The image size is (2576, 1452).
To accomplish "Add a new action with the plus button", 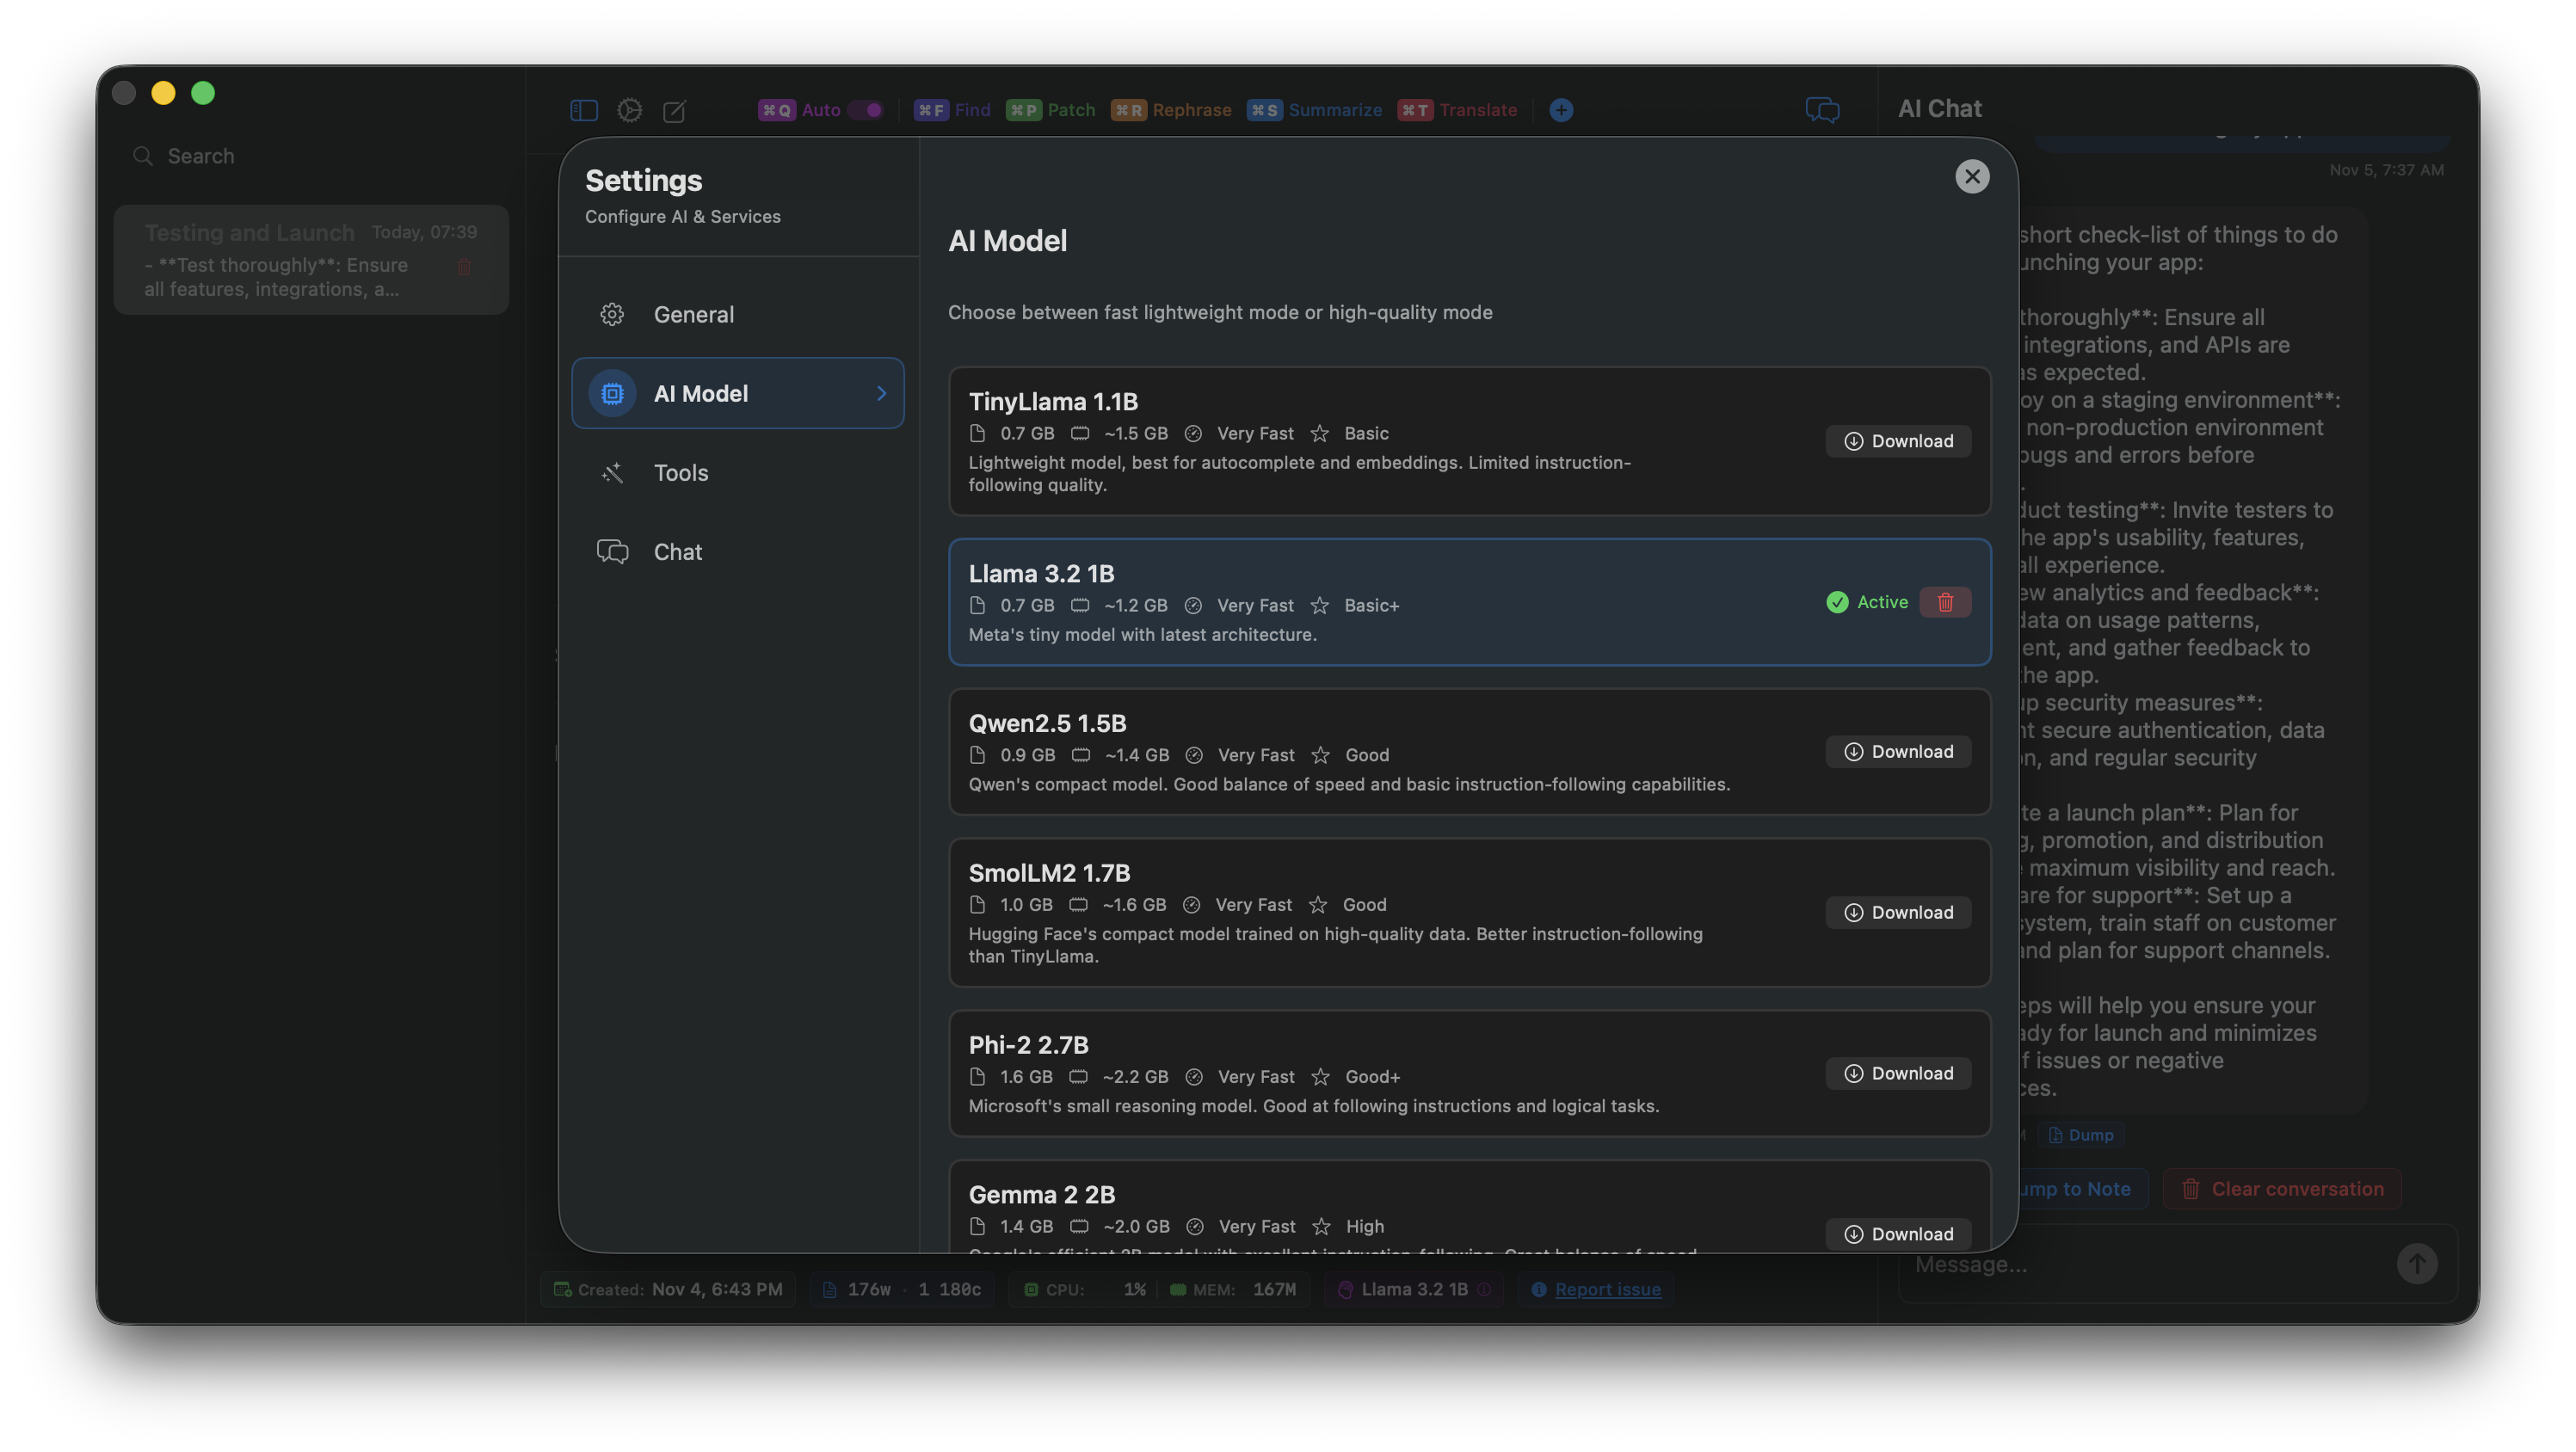I will pos(1560,110).
